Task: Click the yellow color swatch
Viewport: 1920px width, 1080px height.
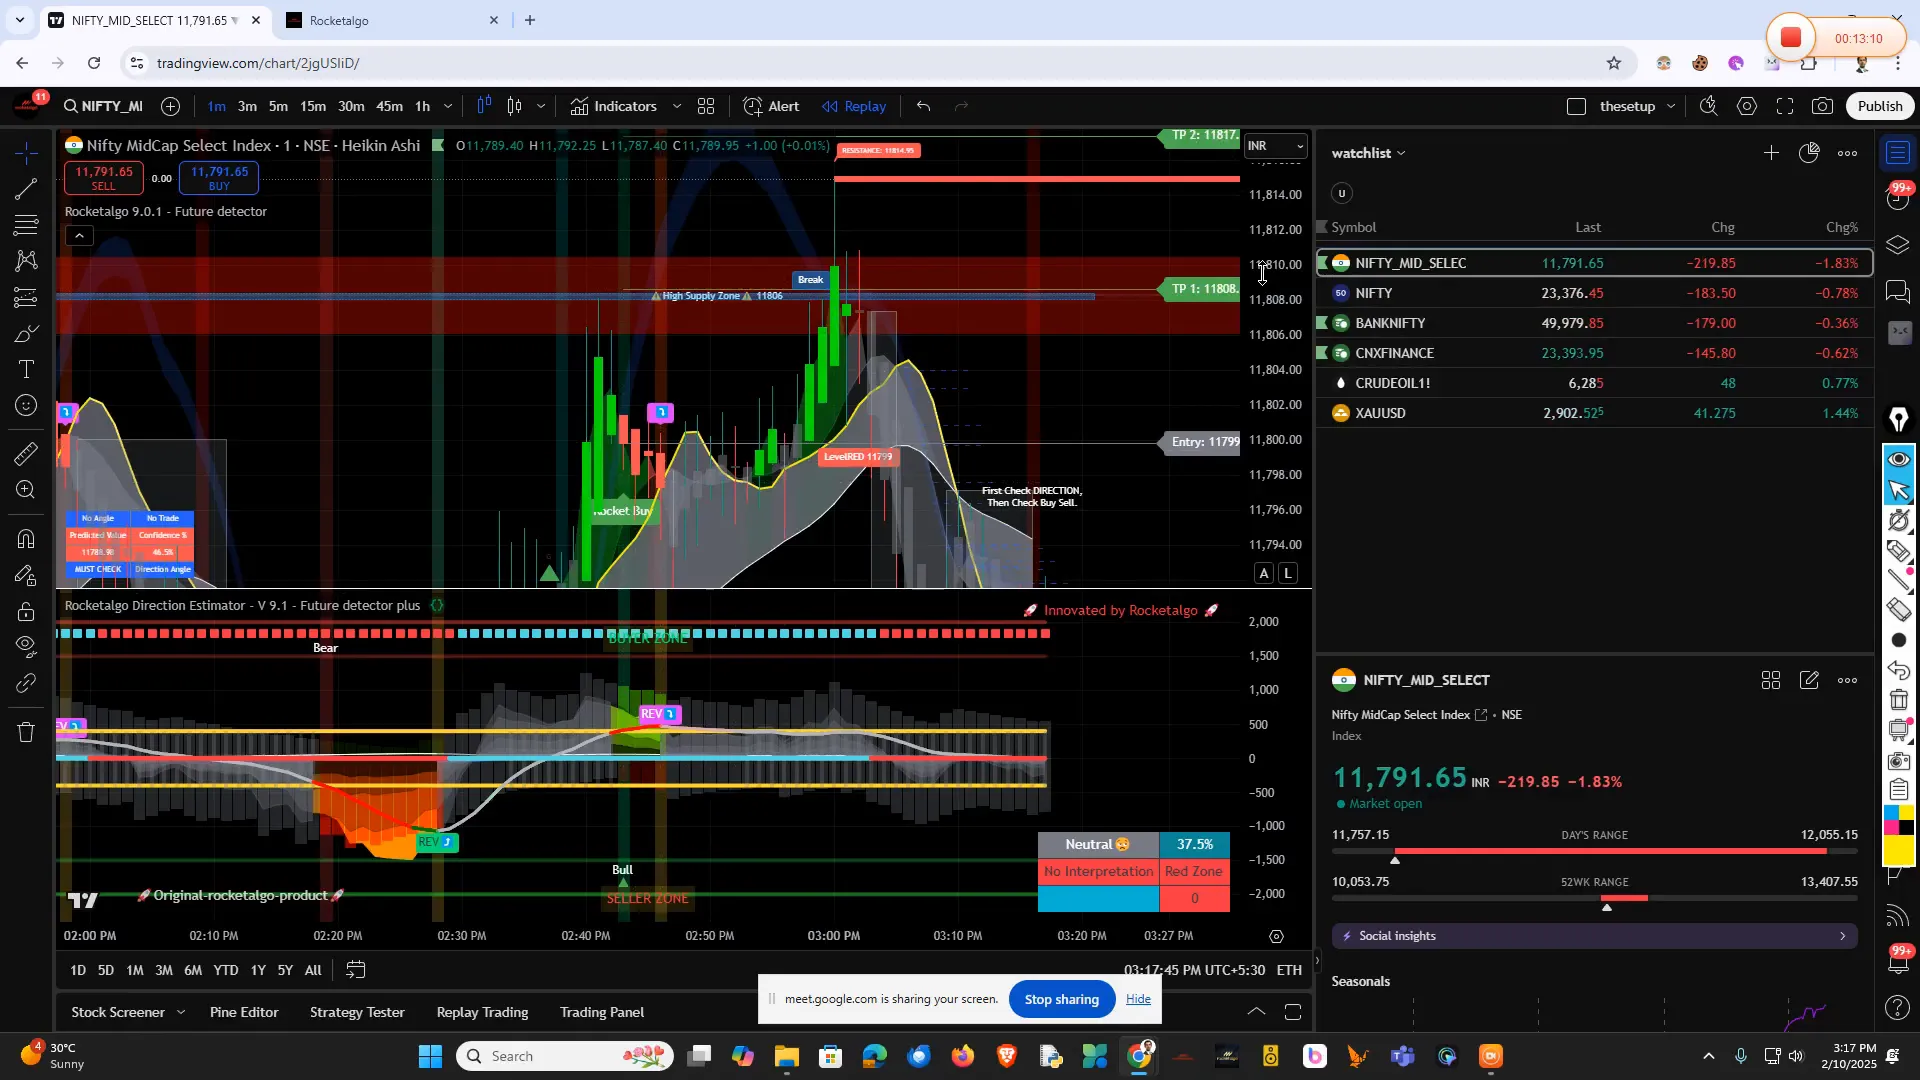Action: coord(1899,850)
